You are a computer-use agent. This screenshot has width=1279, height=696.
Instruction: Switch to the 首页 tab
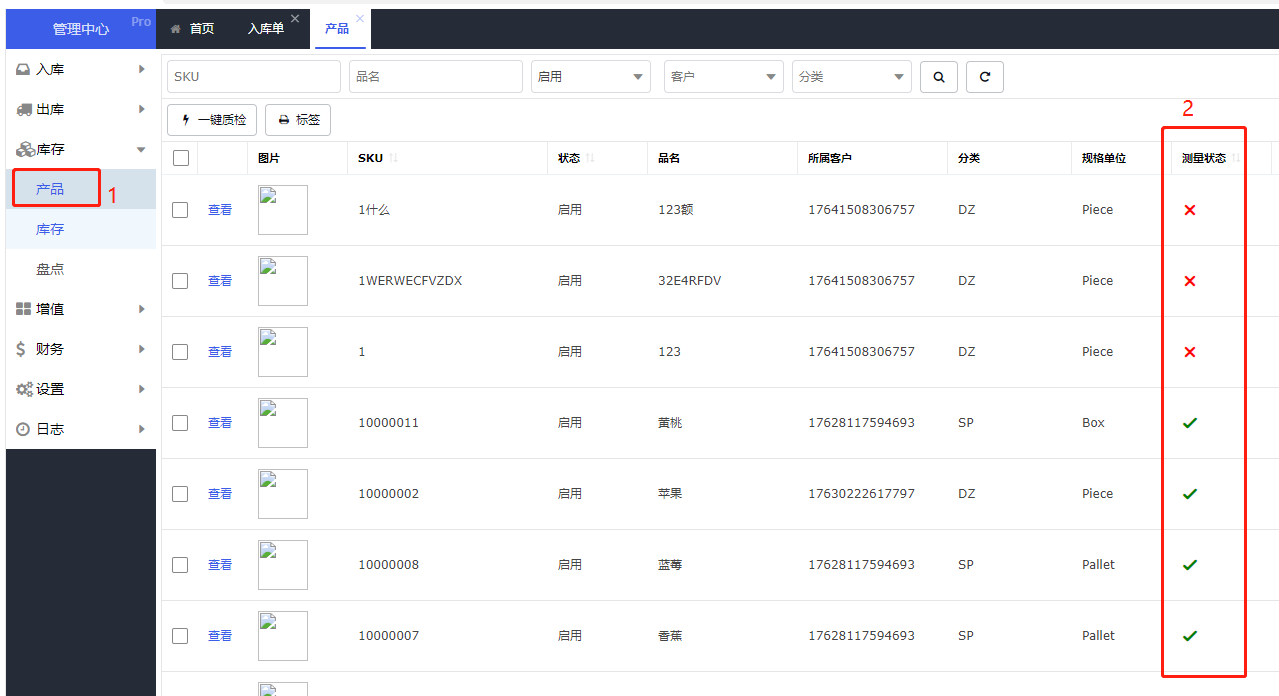193,29
